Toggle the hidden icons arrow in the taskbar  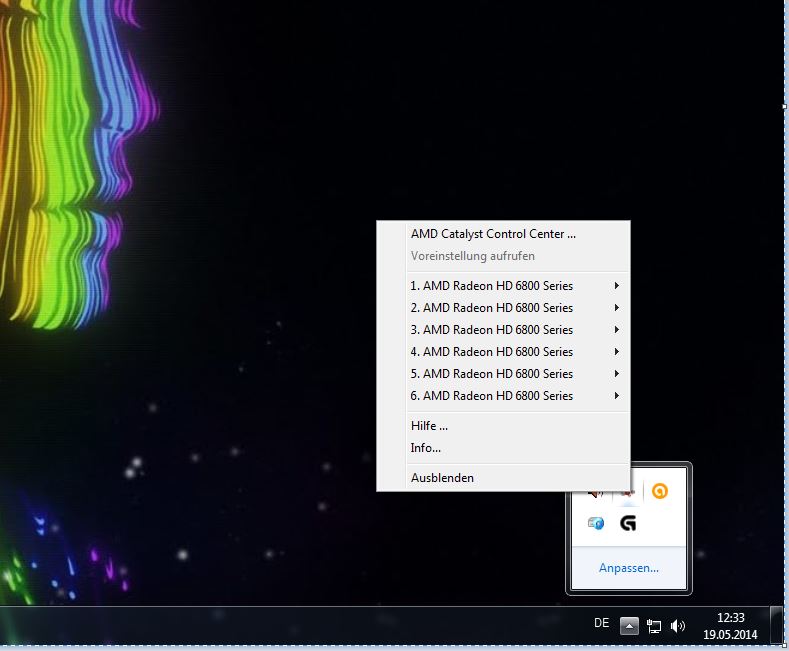point(629,626)
